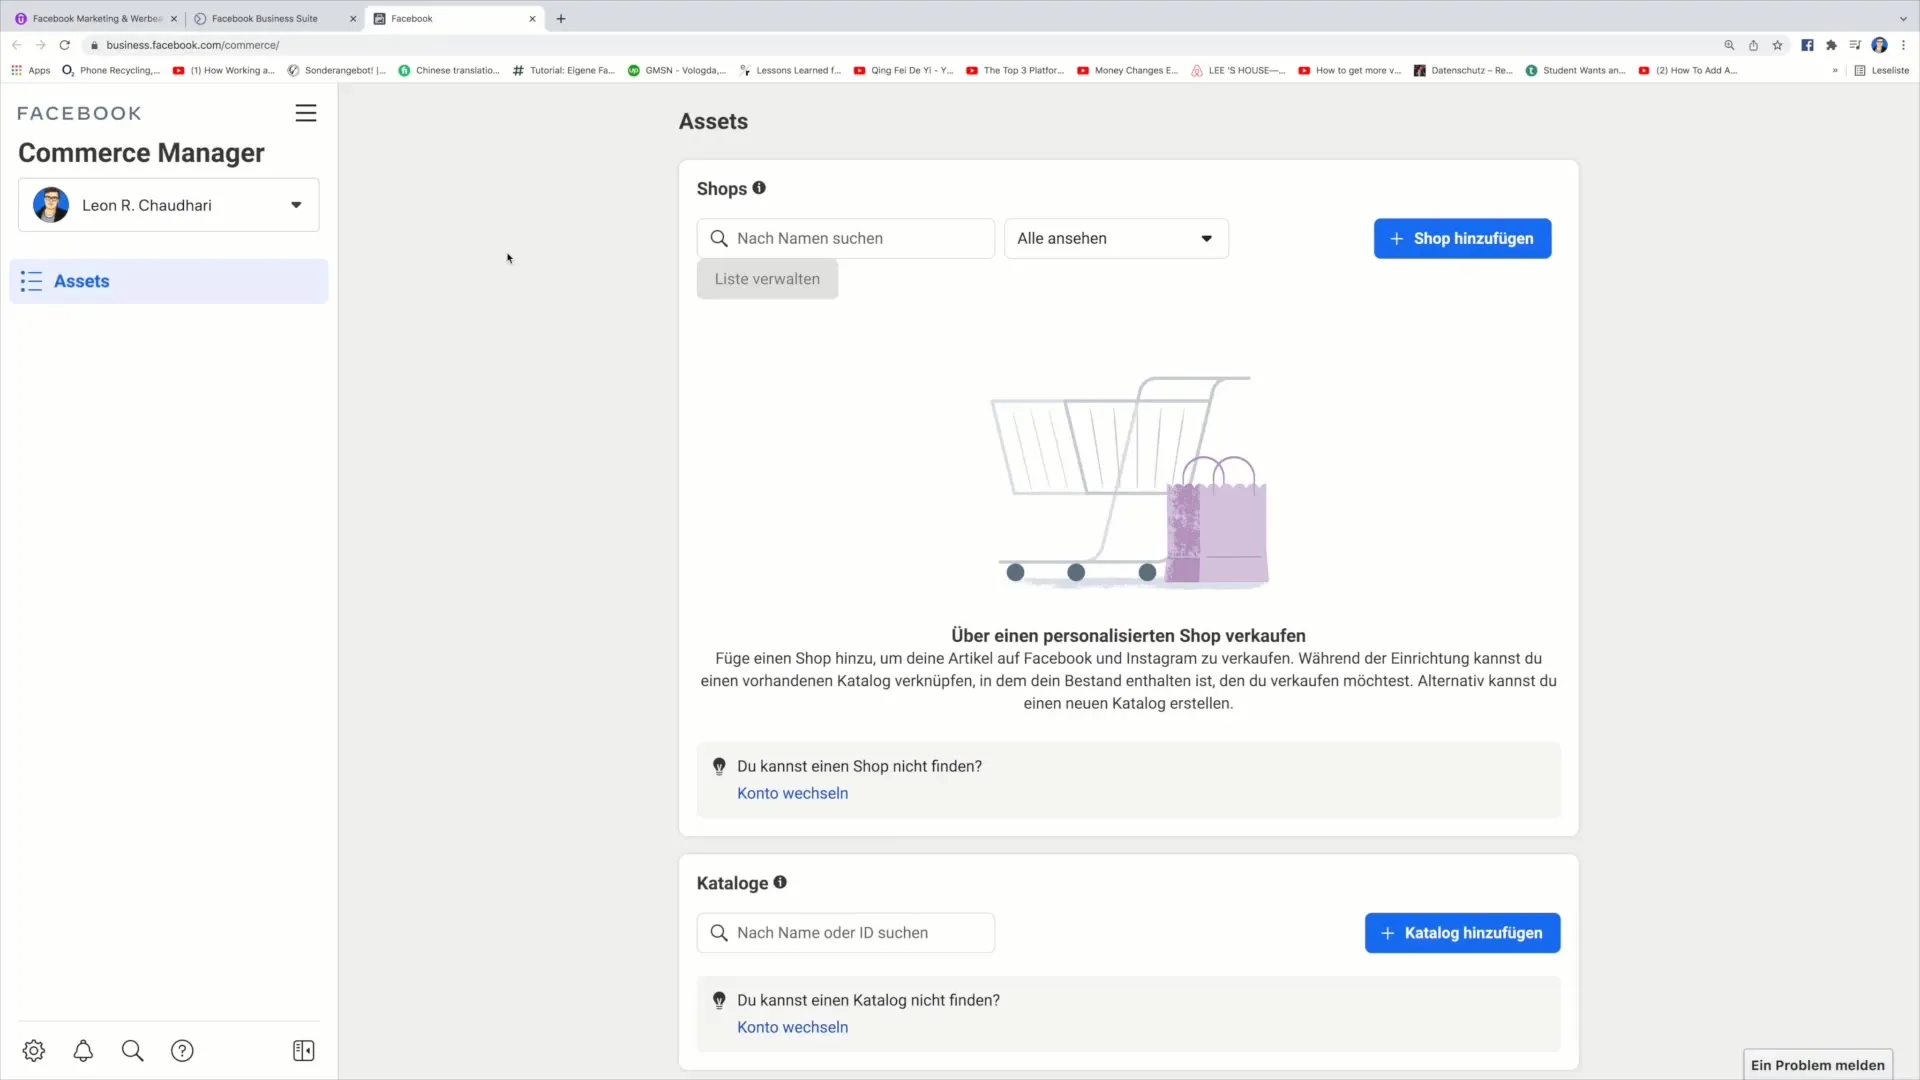Open GMSN - Vologda bookmark
Image resolution: width=1920 pixels, height=1080 pixels.
[x=677, y=70]
